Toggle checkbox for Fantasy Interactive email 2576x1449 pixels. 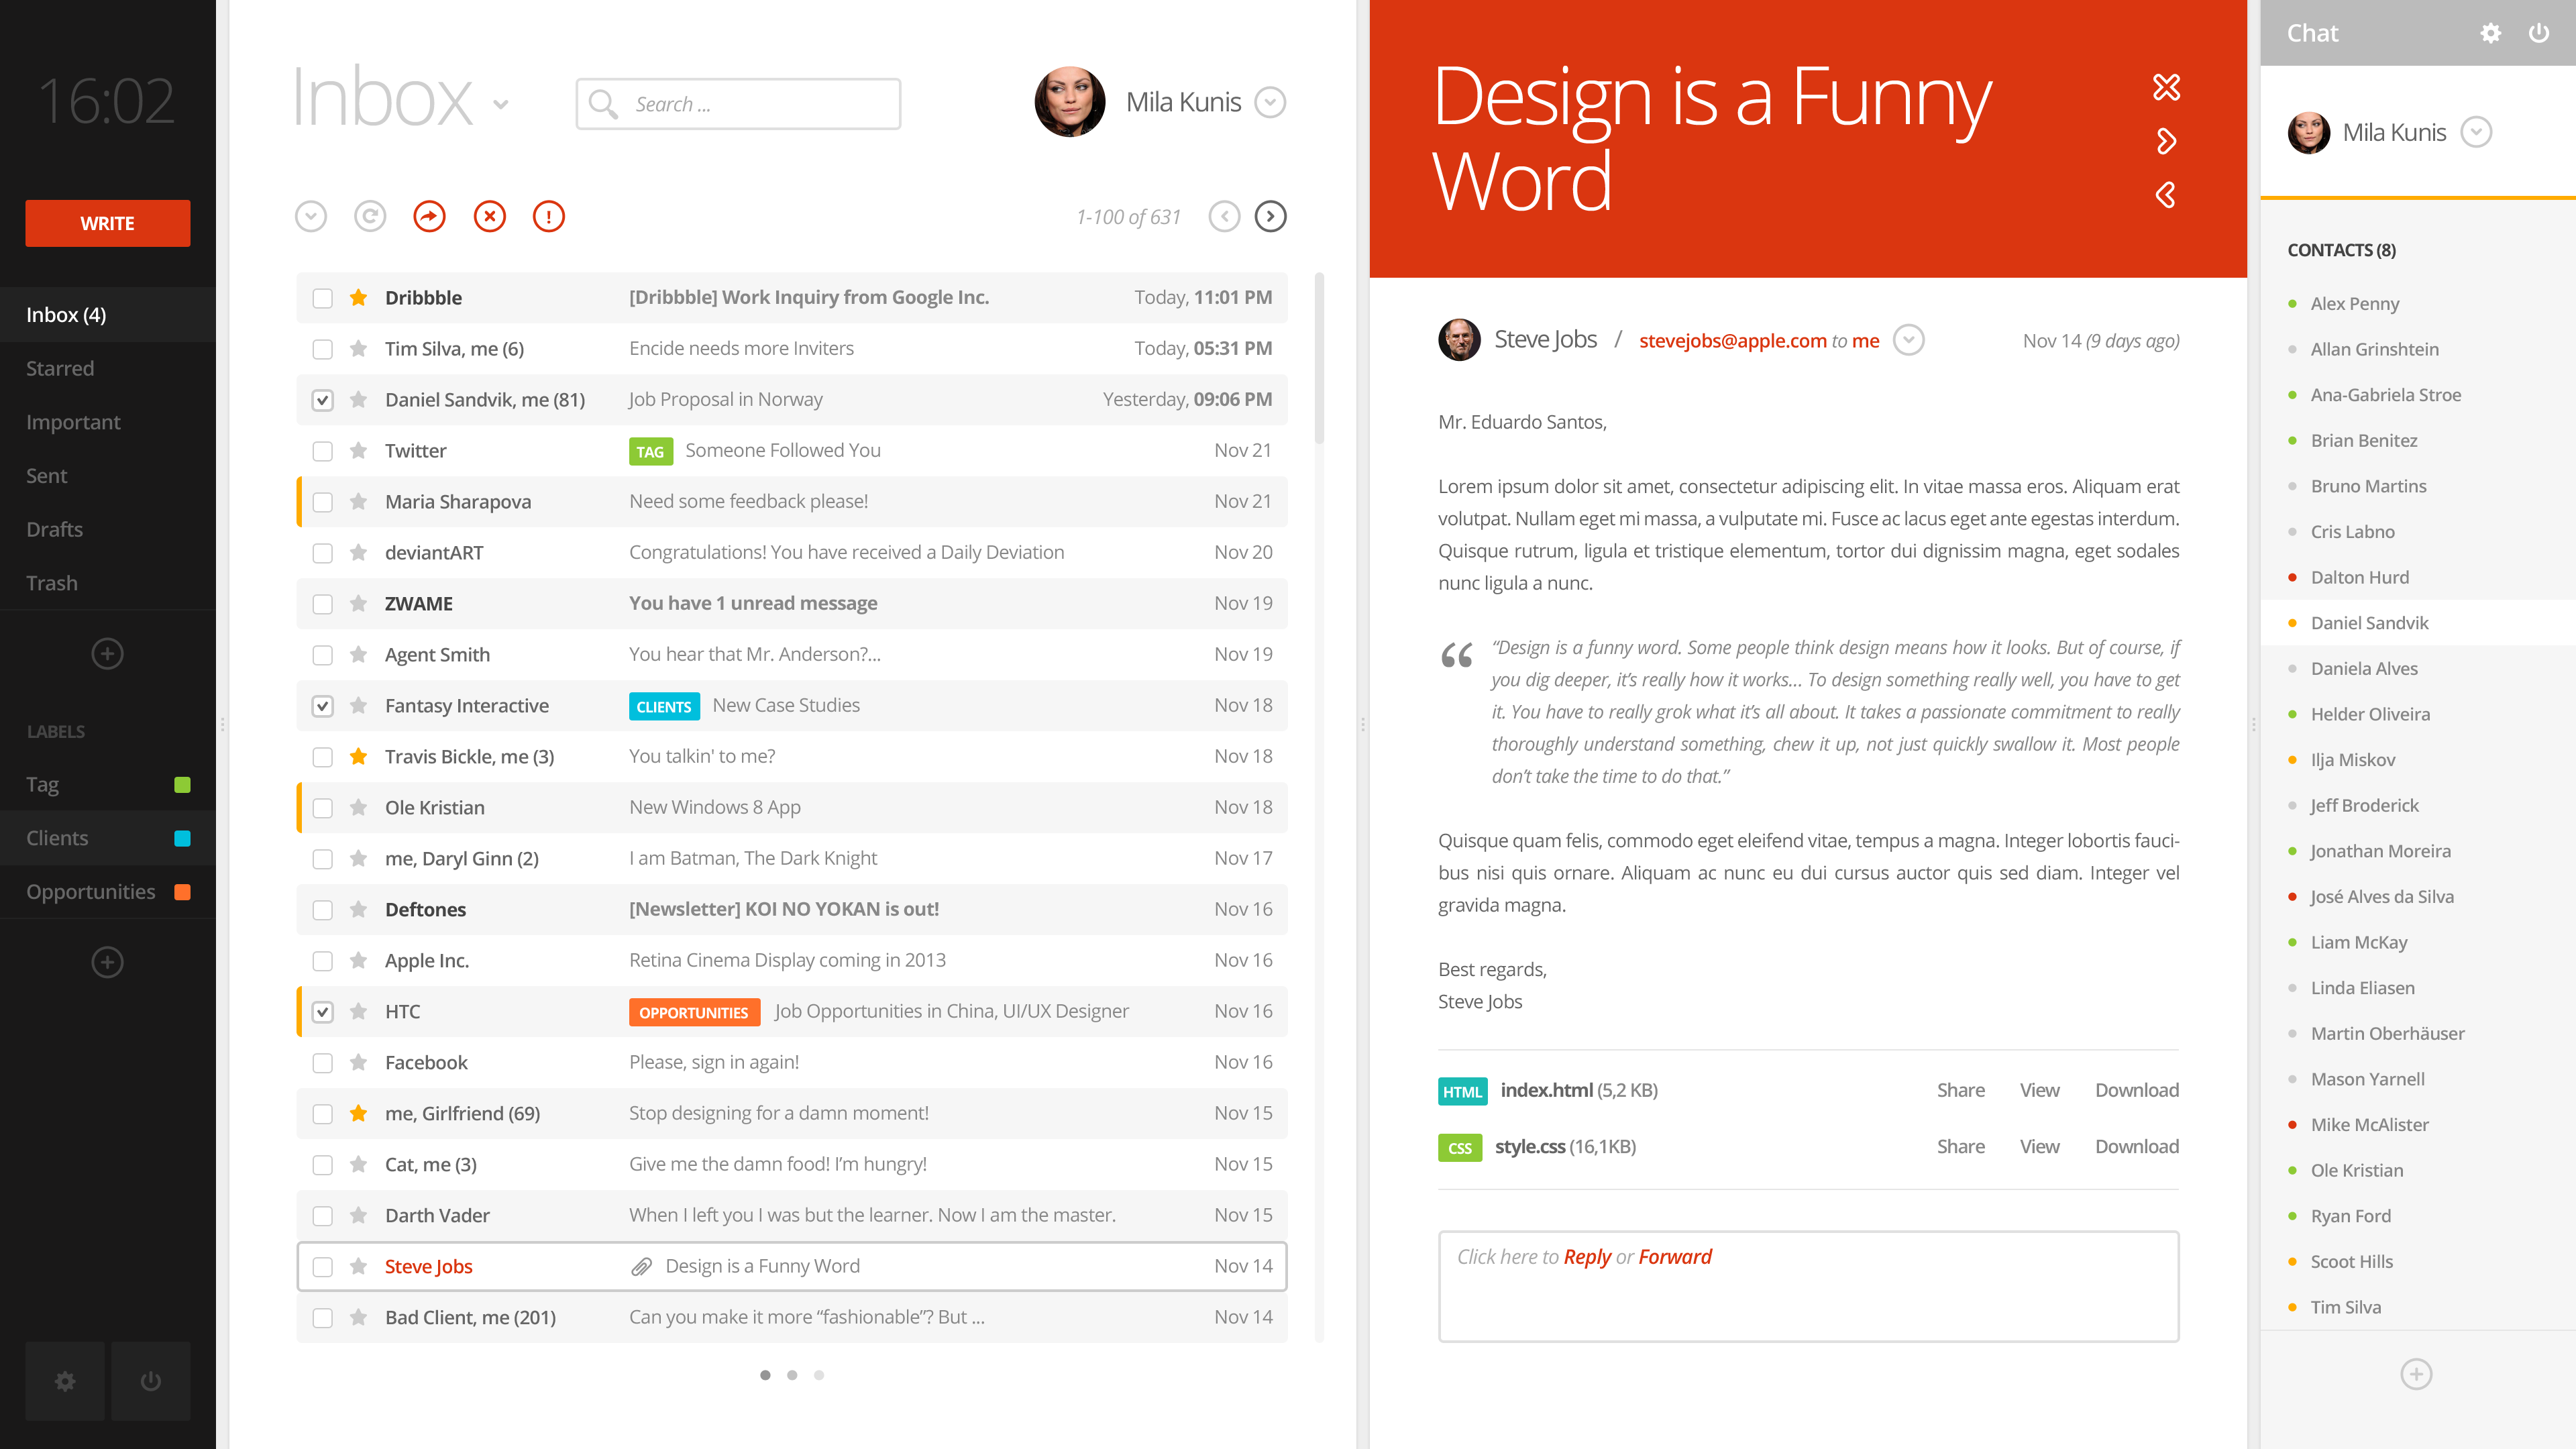(x=324, y=704)
